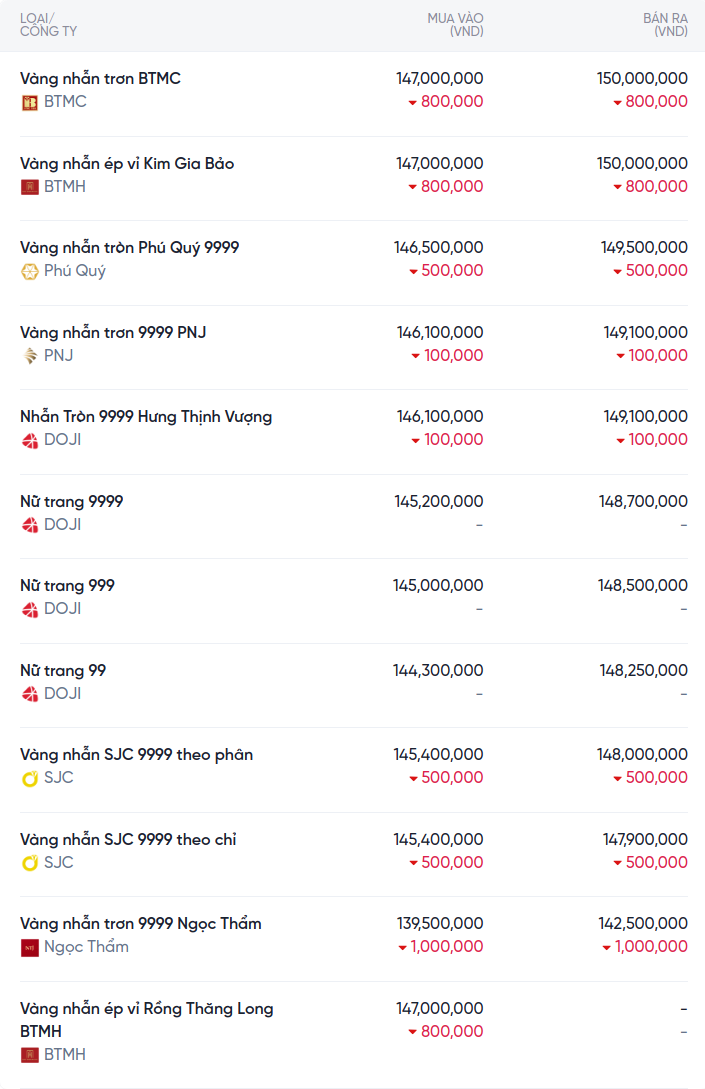Viewport: 705px width, 1089px height.
Task: Select Nữ trang 999 row title
Action: pyautogui.click(x=67, y=585)
